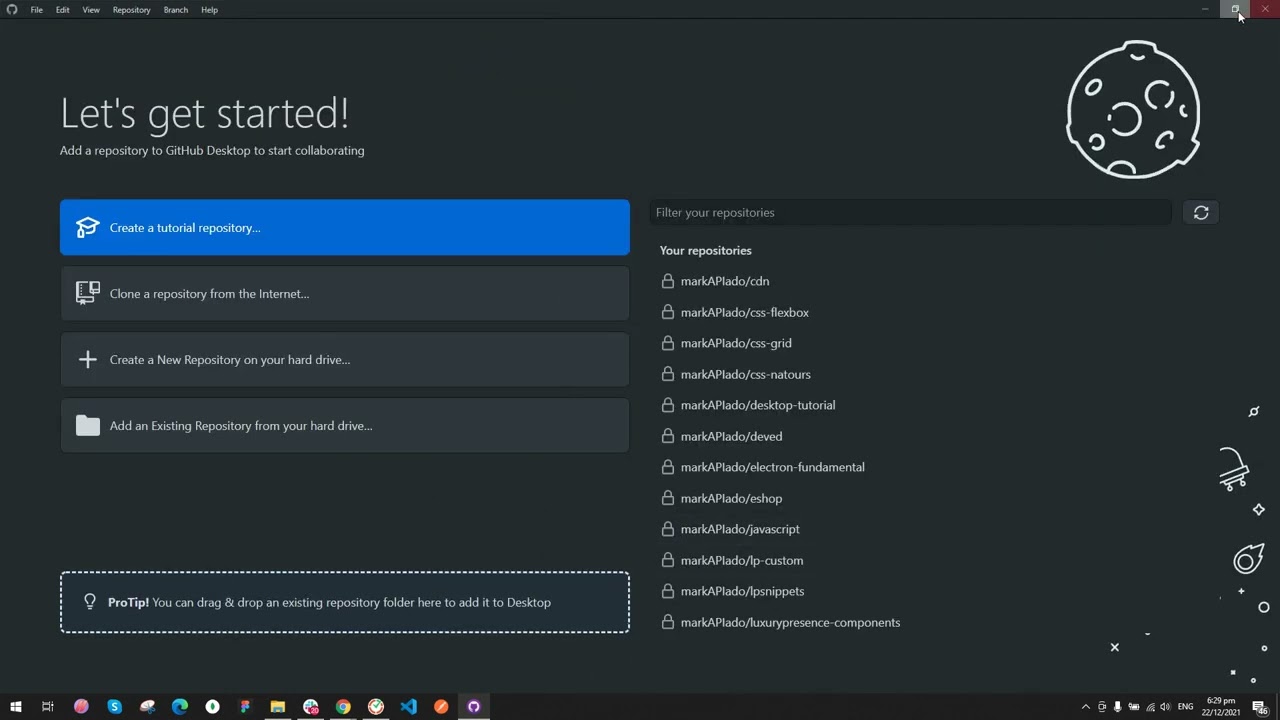Open the Branch menu

[x=175, y=10]
